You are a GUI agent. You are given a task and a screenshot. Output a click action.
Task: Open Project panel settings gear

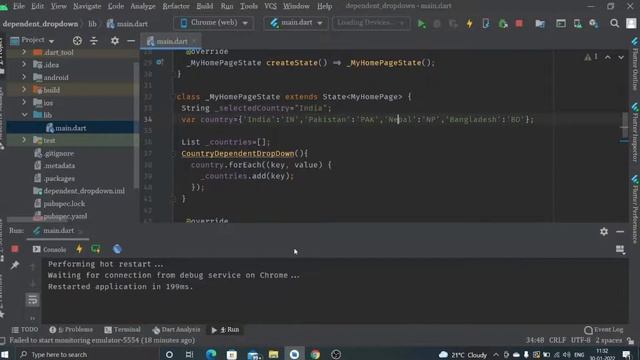(x=115, y=40)
